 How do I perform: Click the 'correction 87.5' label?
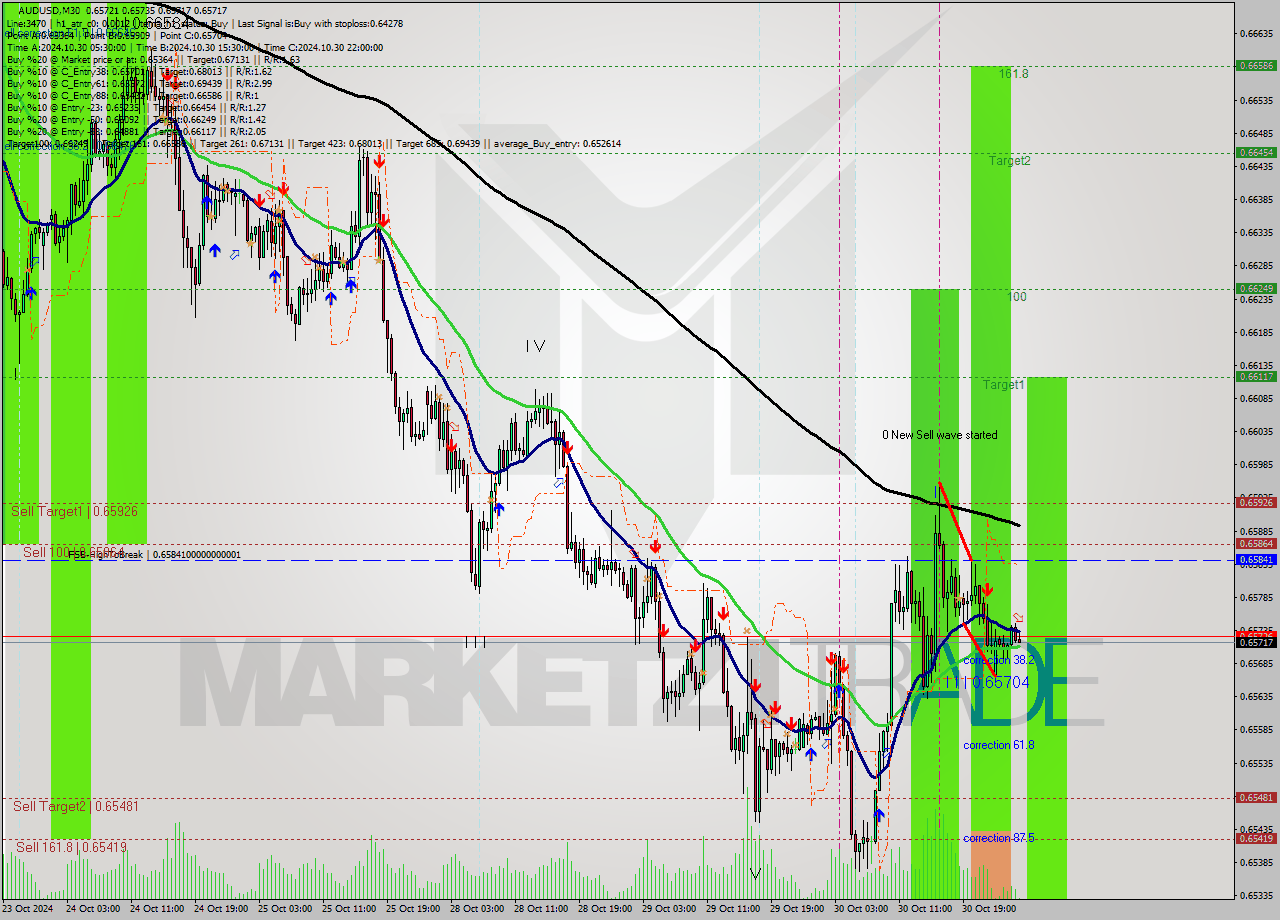(x=998, y=838)
